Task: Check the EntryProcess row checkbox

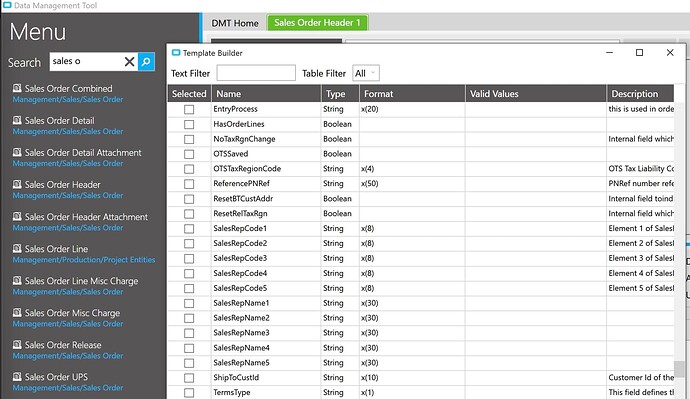Action: tap(189, 110)
